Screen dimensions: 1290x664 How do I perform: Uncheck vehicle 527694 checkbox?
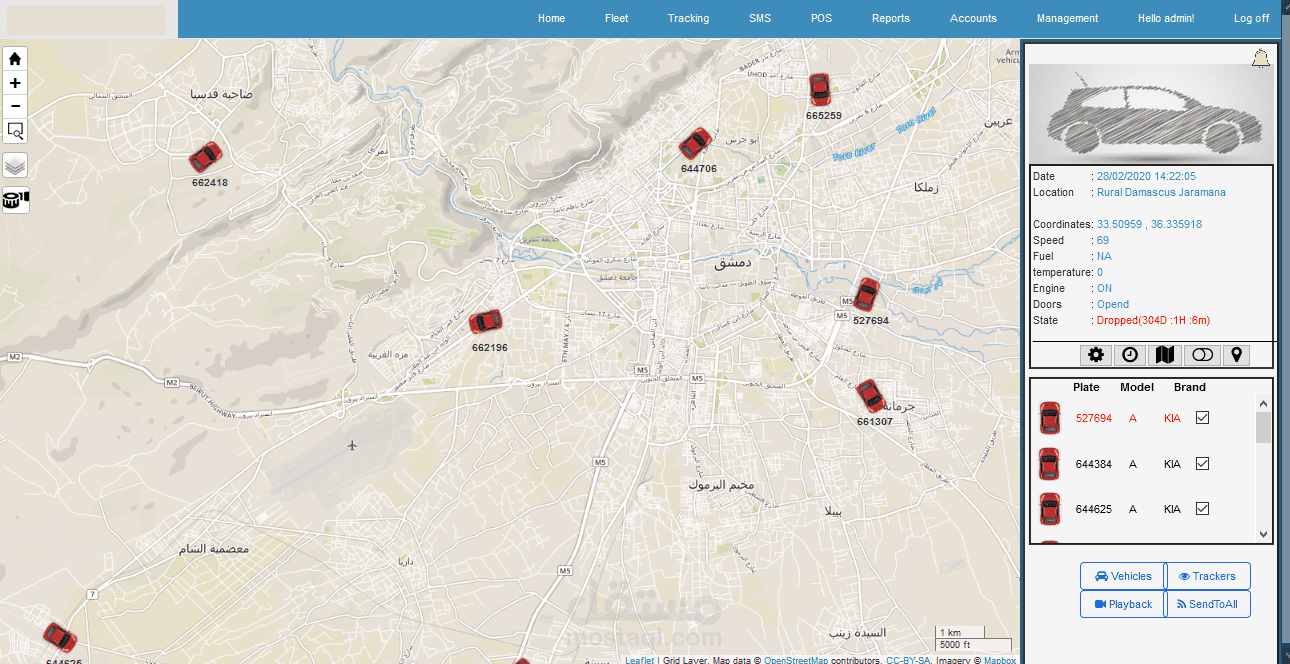[x=1203, y=418]
